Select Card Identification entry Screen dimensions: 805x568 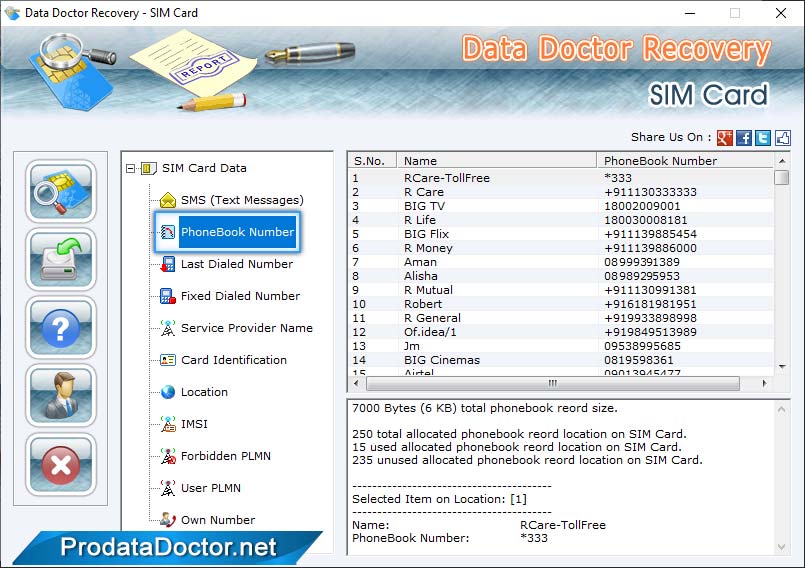[234, 360]
